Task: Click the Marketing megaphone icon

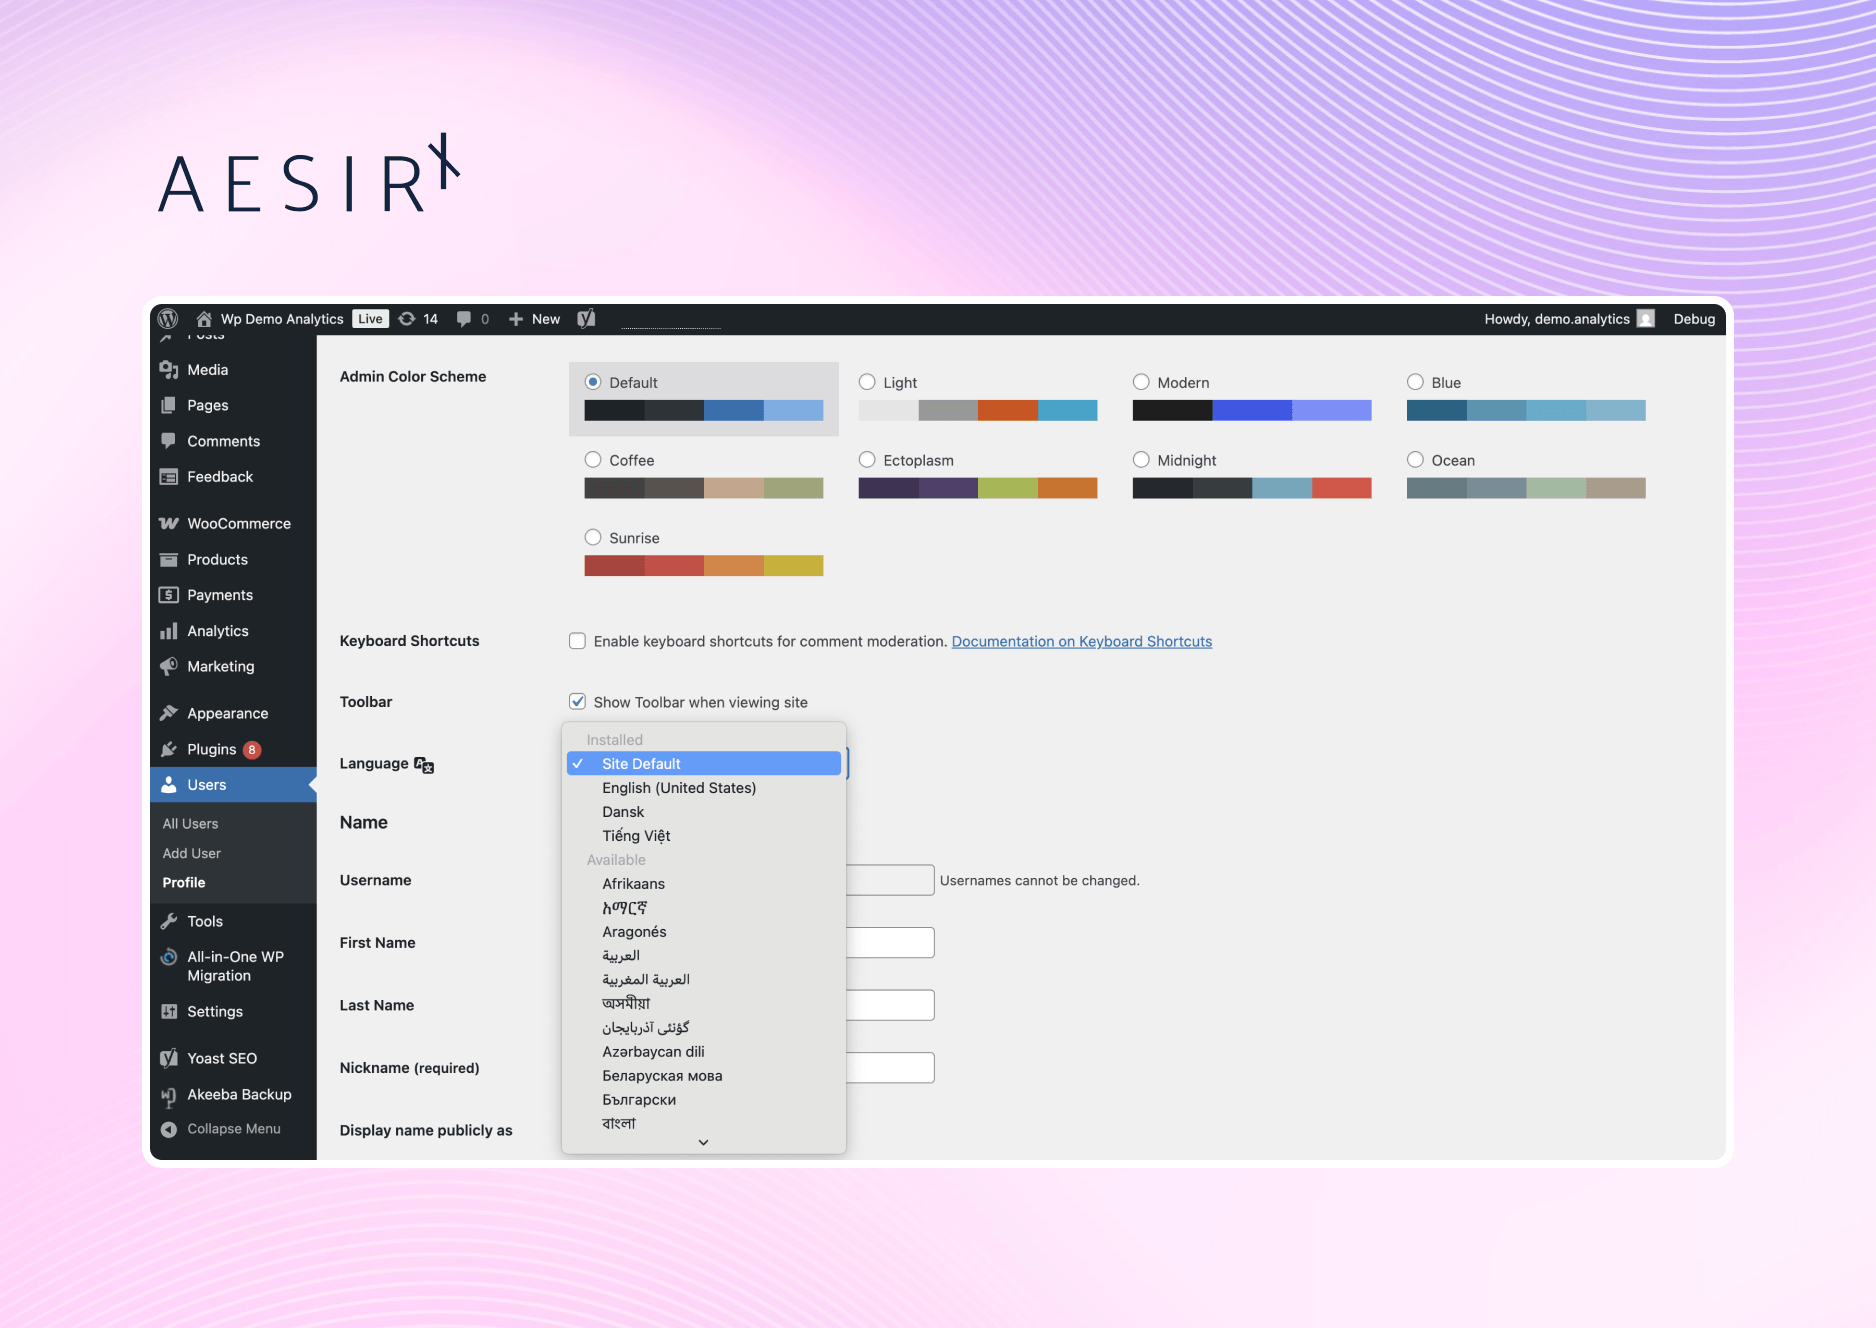Action: (170, 667)
